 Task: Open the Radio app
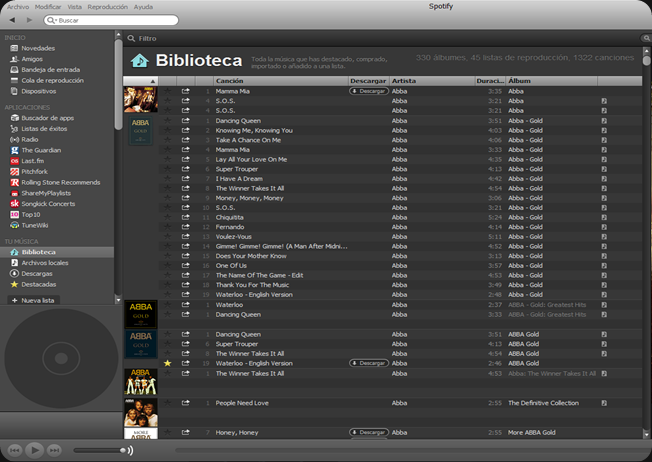click(x=30, y=140)
